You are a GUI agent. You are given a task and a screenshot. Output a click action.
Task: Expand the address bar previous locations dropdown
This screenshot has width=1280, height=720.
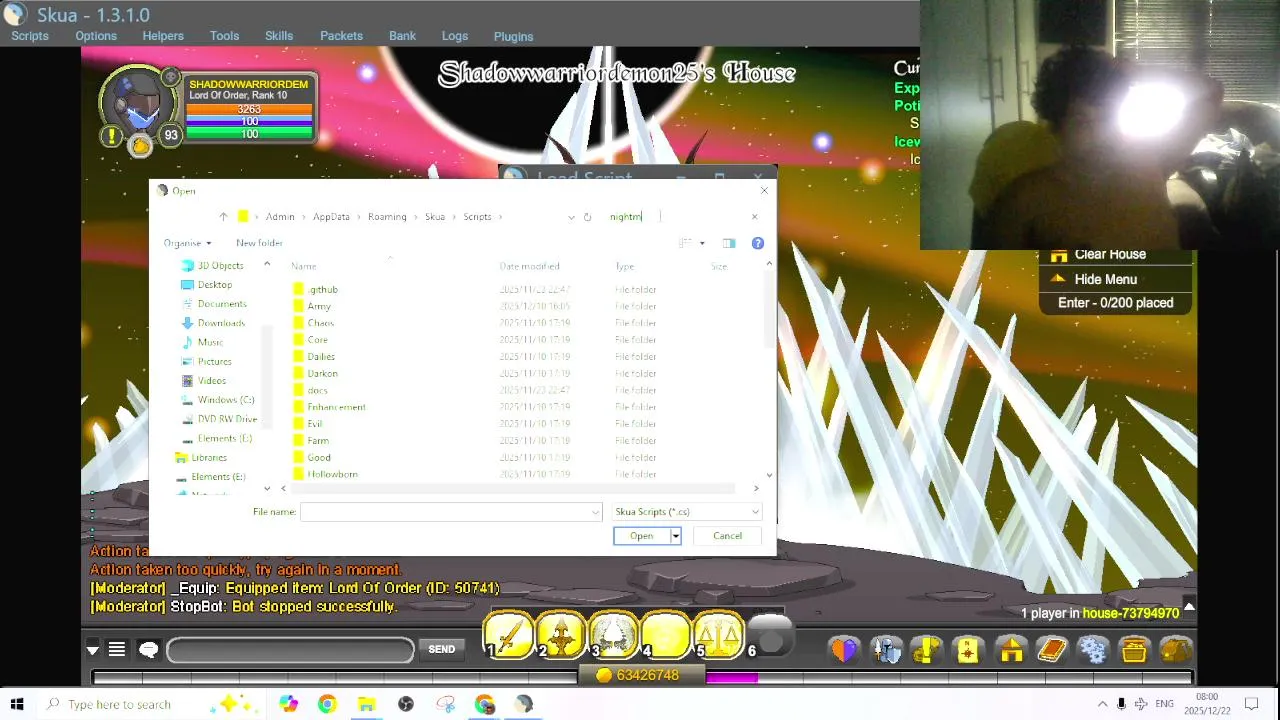coord(571,216)
